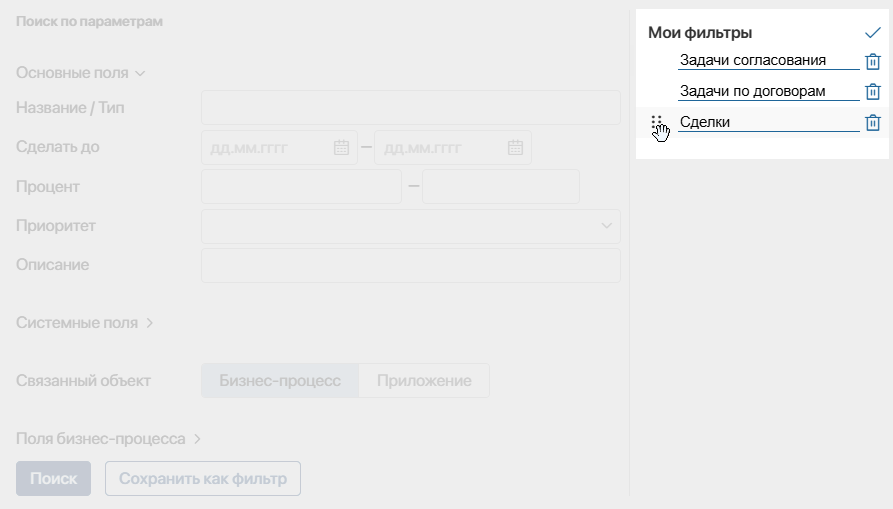Viewport: 893px width, 509px height.
Task: Focus the 'Название / Тип' input field
Action: click(x=411, y=108)
